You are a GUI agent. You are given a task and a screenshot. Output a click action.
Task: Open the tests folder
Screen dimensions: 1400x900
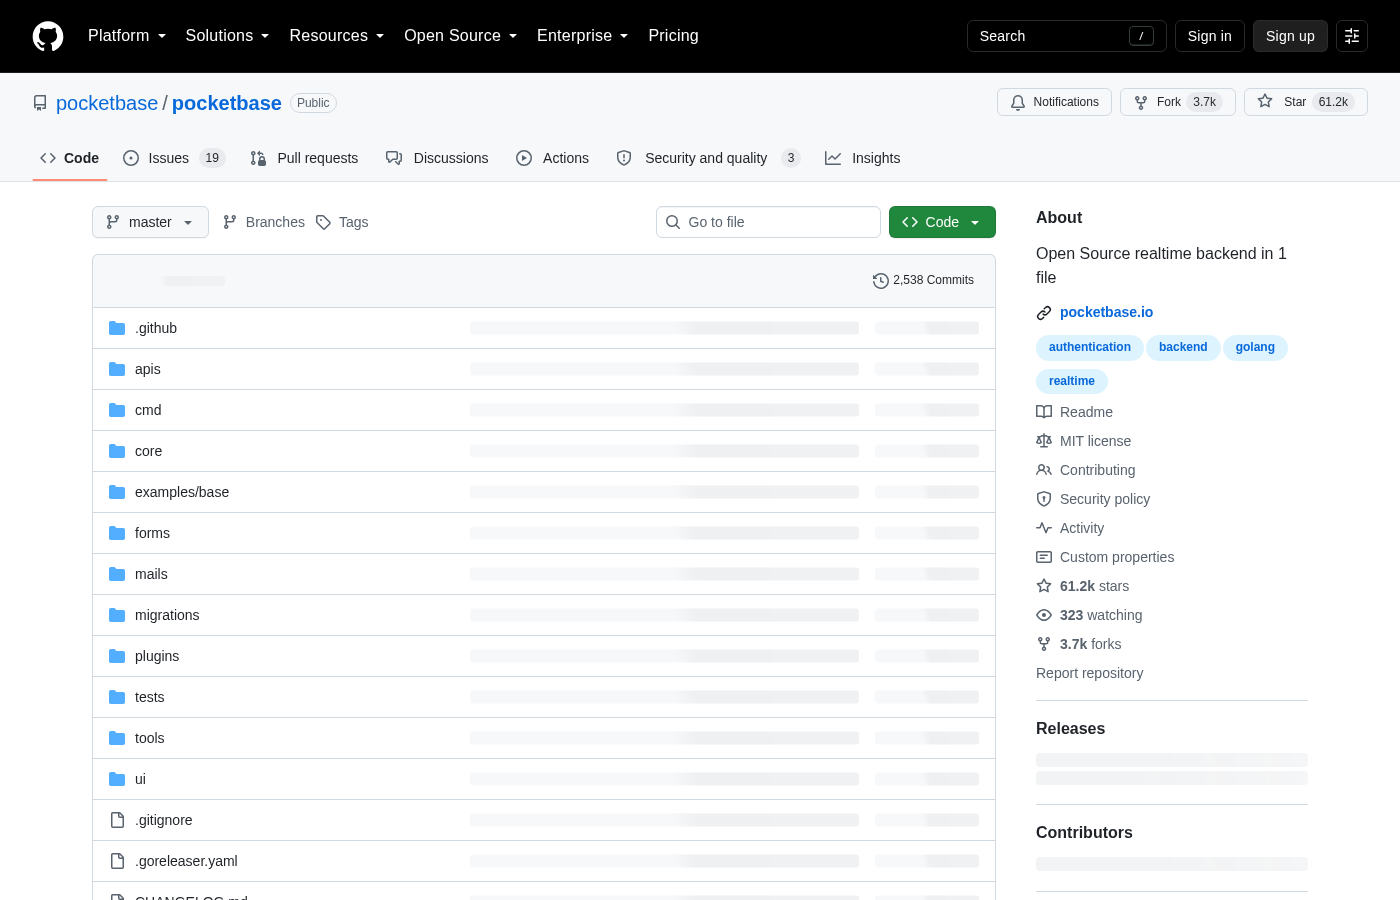[150, 697]
